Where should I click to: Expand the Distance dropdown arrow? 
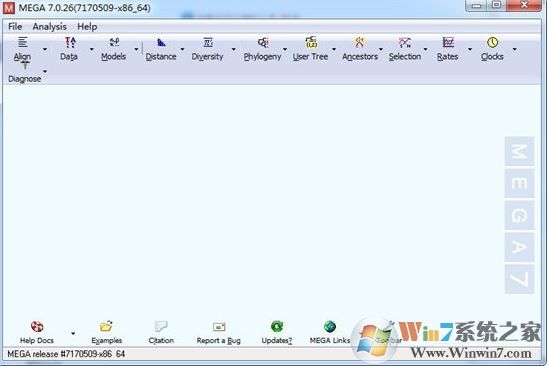click(x=182, y=49)
